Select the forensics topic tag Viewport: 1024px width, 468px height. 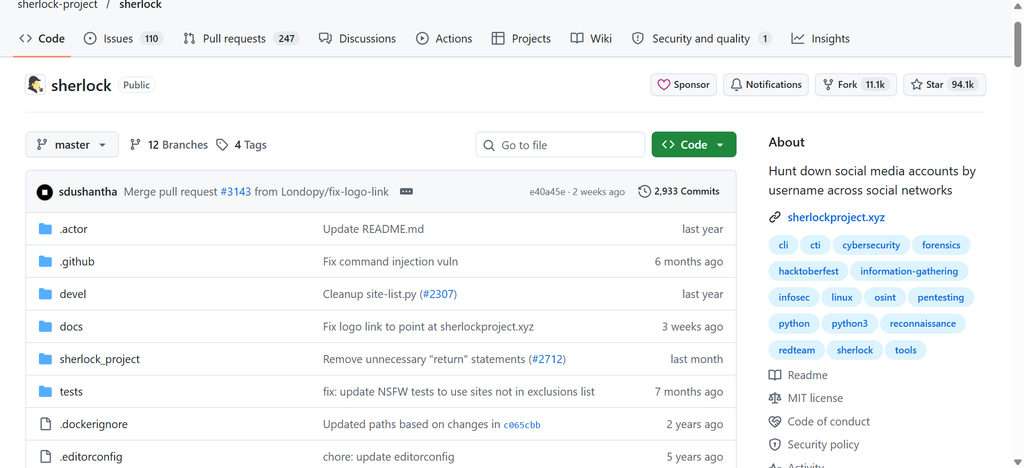941,245
